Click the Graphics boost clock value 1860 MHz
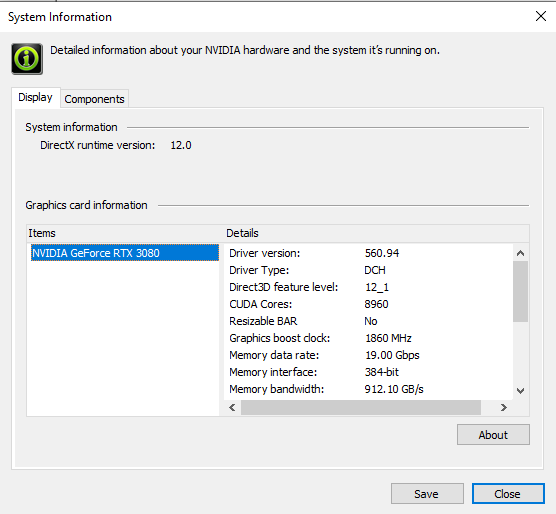The width and height of the screenshot is (556, 514). tap(388, 338)
